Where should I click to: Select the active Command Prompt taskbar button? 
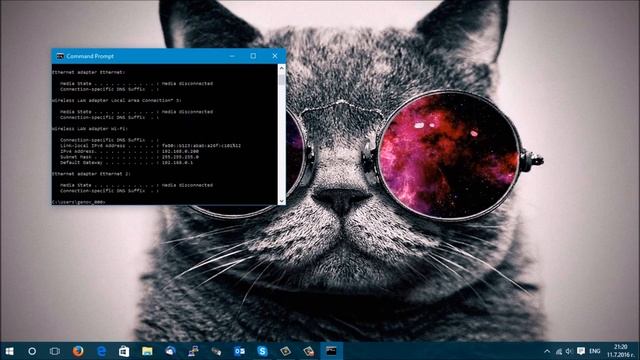coord(331,351)
